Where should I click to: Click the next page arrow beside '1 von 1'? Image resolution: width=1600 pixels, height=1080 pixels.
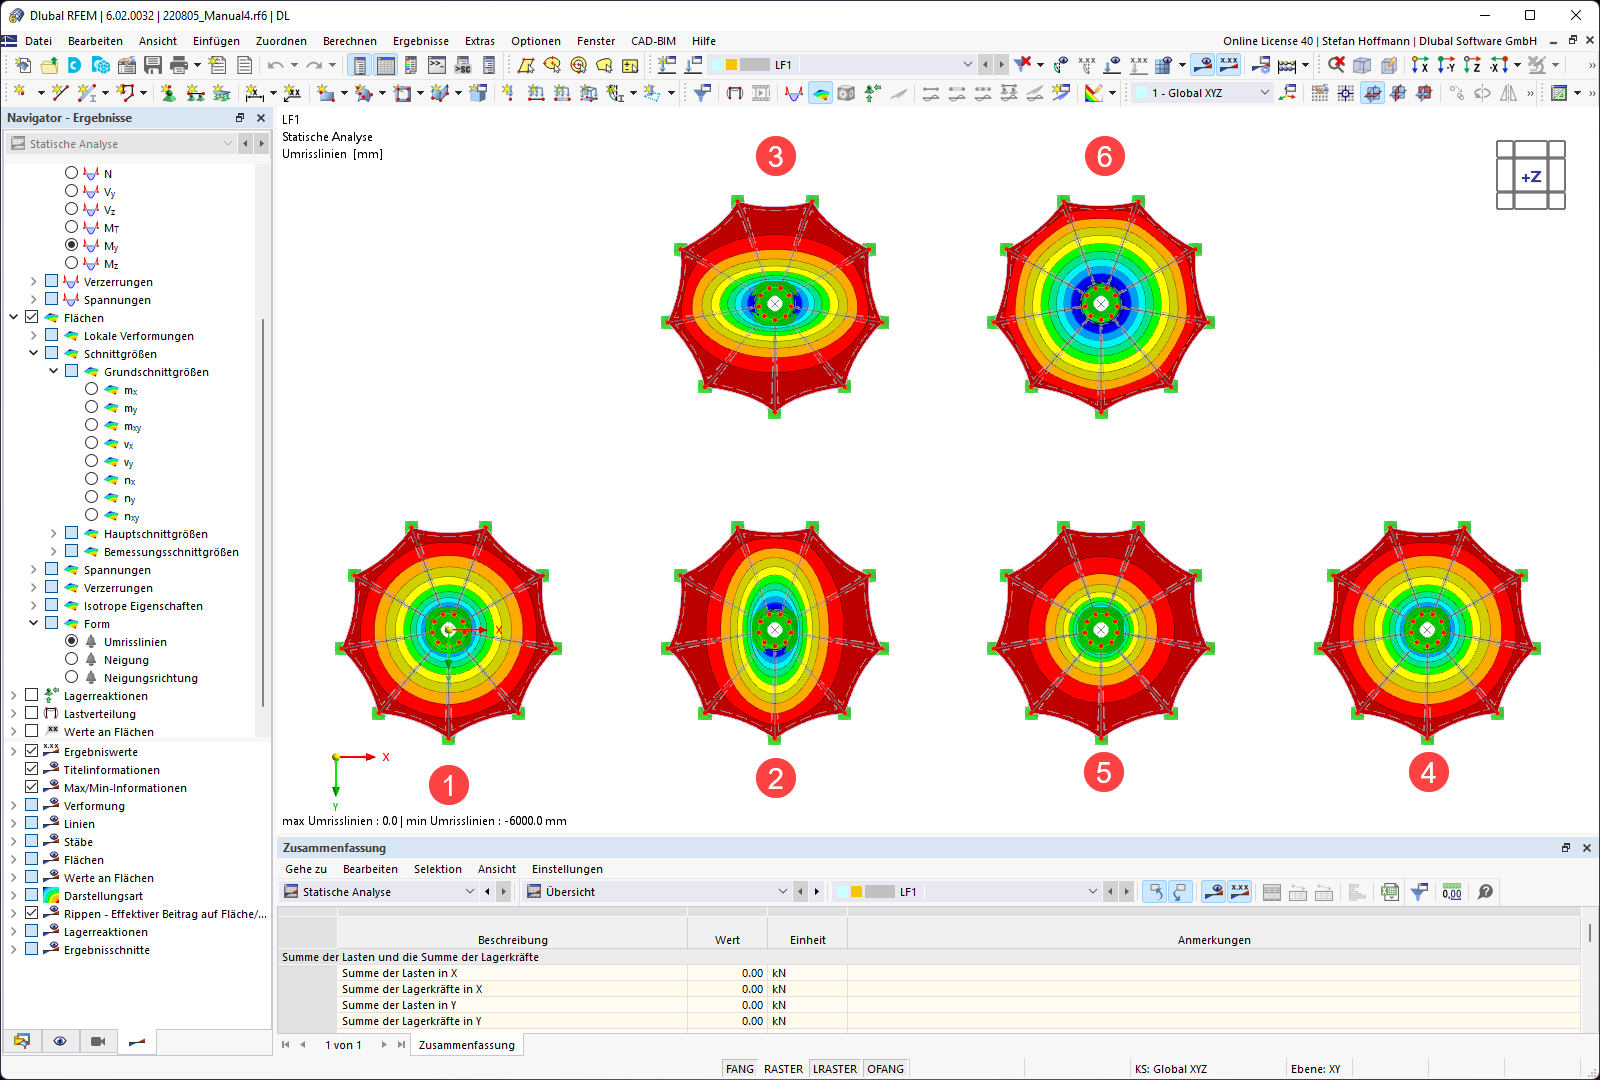tap(384, 1045)
